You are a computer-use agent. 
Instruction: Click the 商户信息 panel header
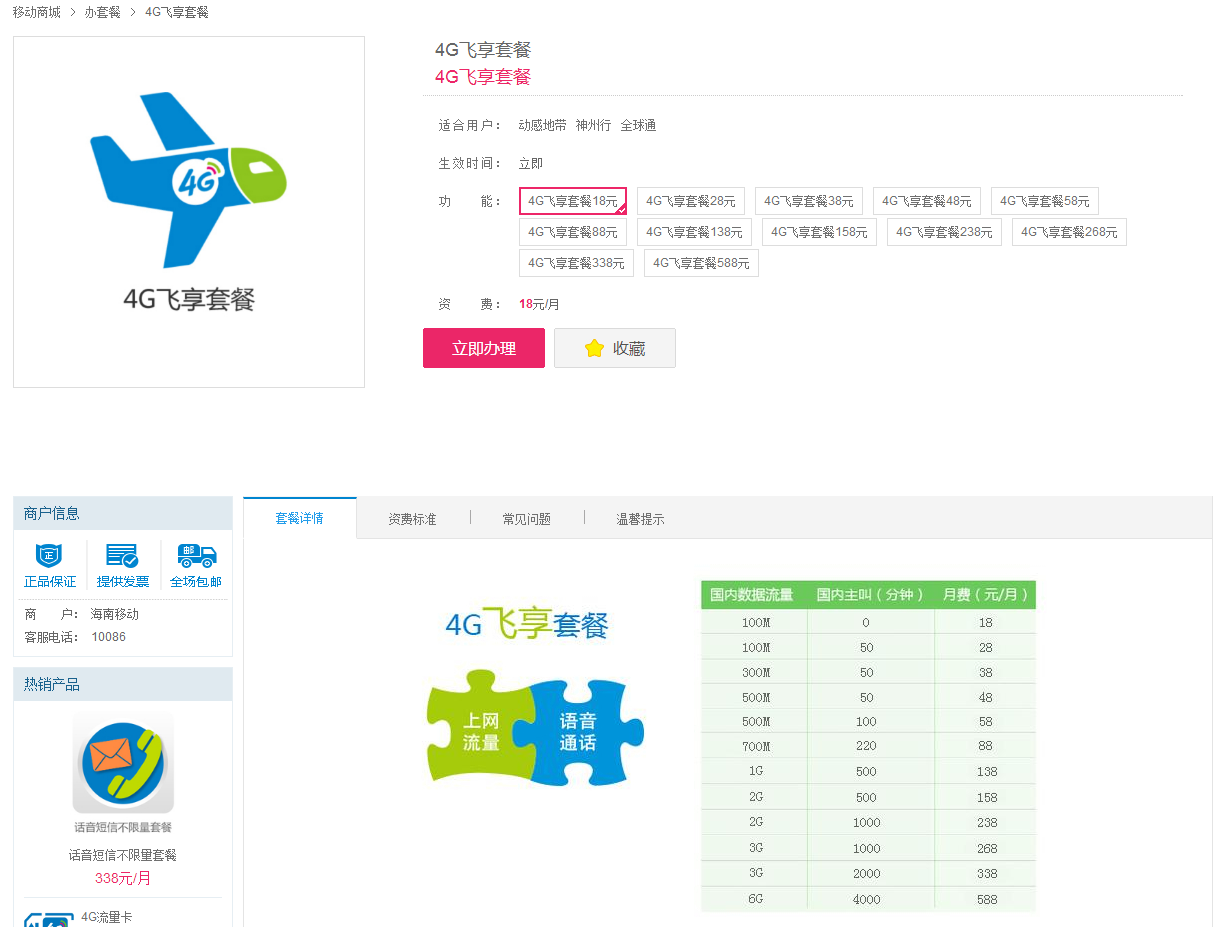coord(123,513)
